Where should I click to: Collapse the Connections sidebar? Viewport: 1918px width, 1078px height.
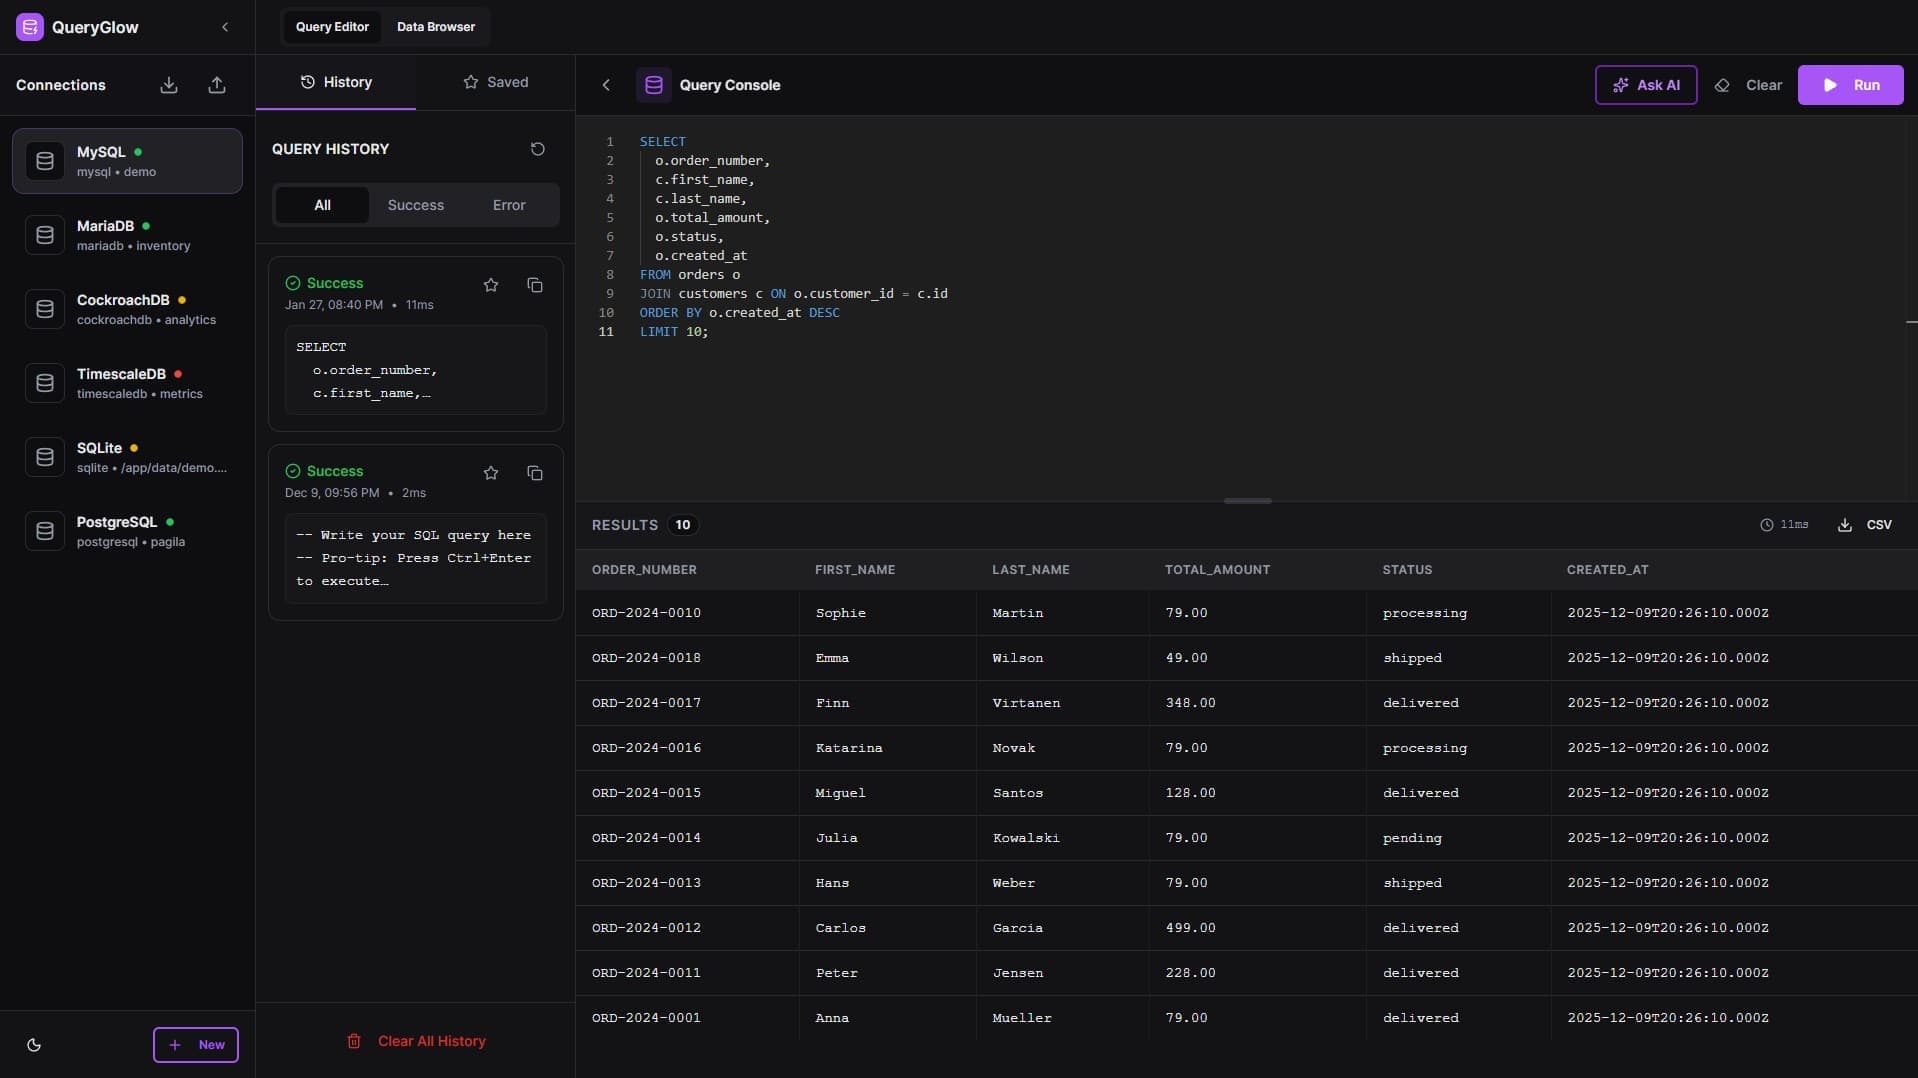[x=225, y=27]
